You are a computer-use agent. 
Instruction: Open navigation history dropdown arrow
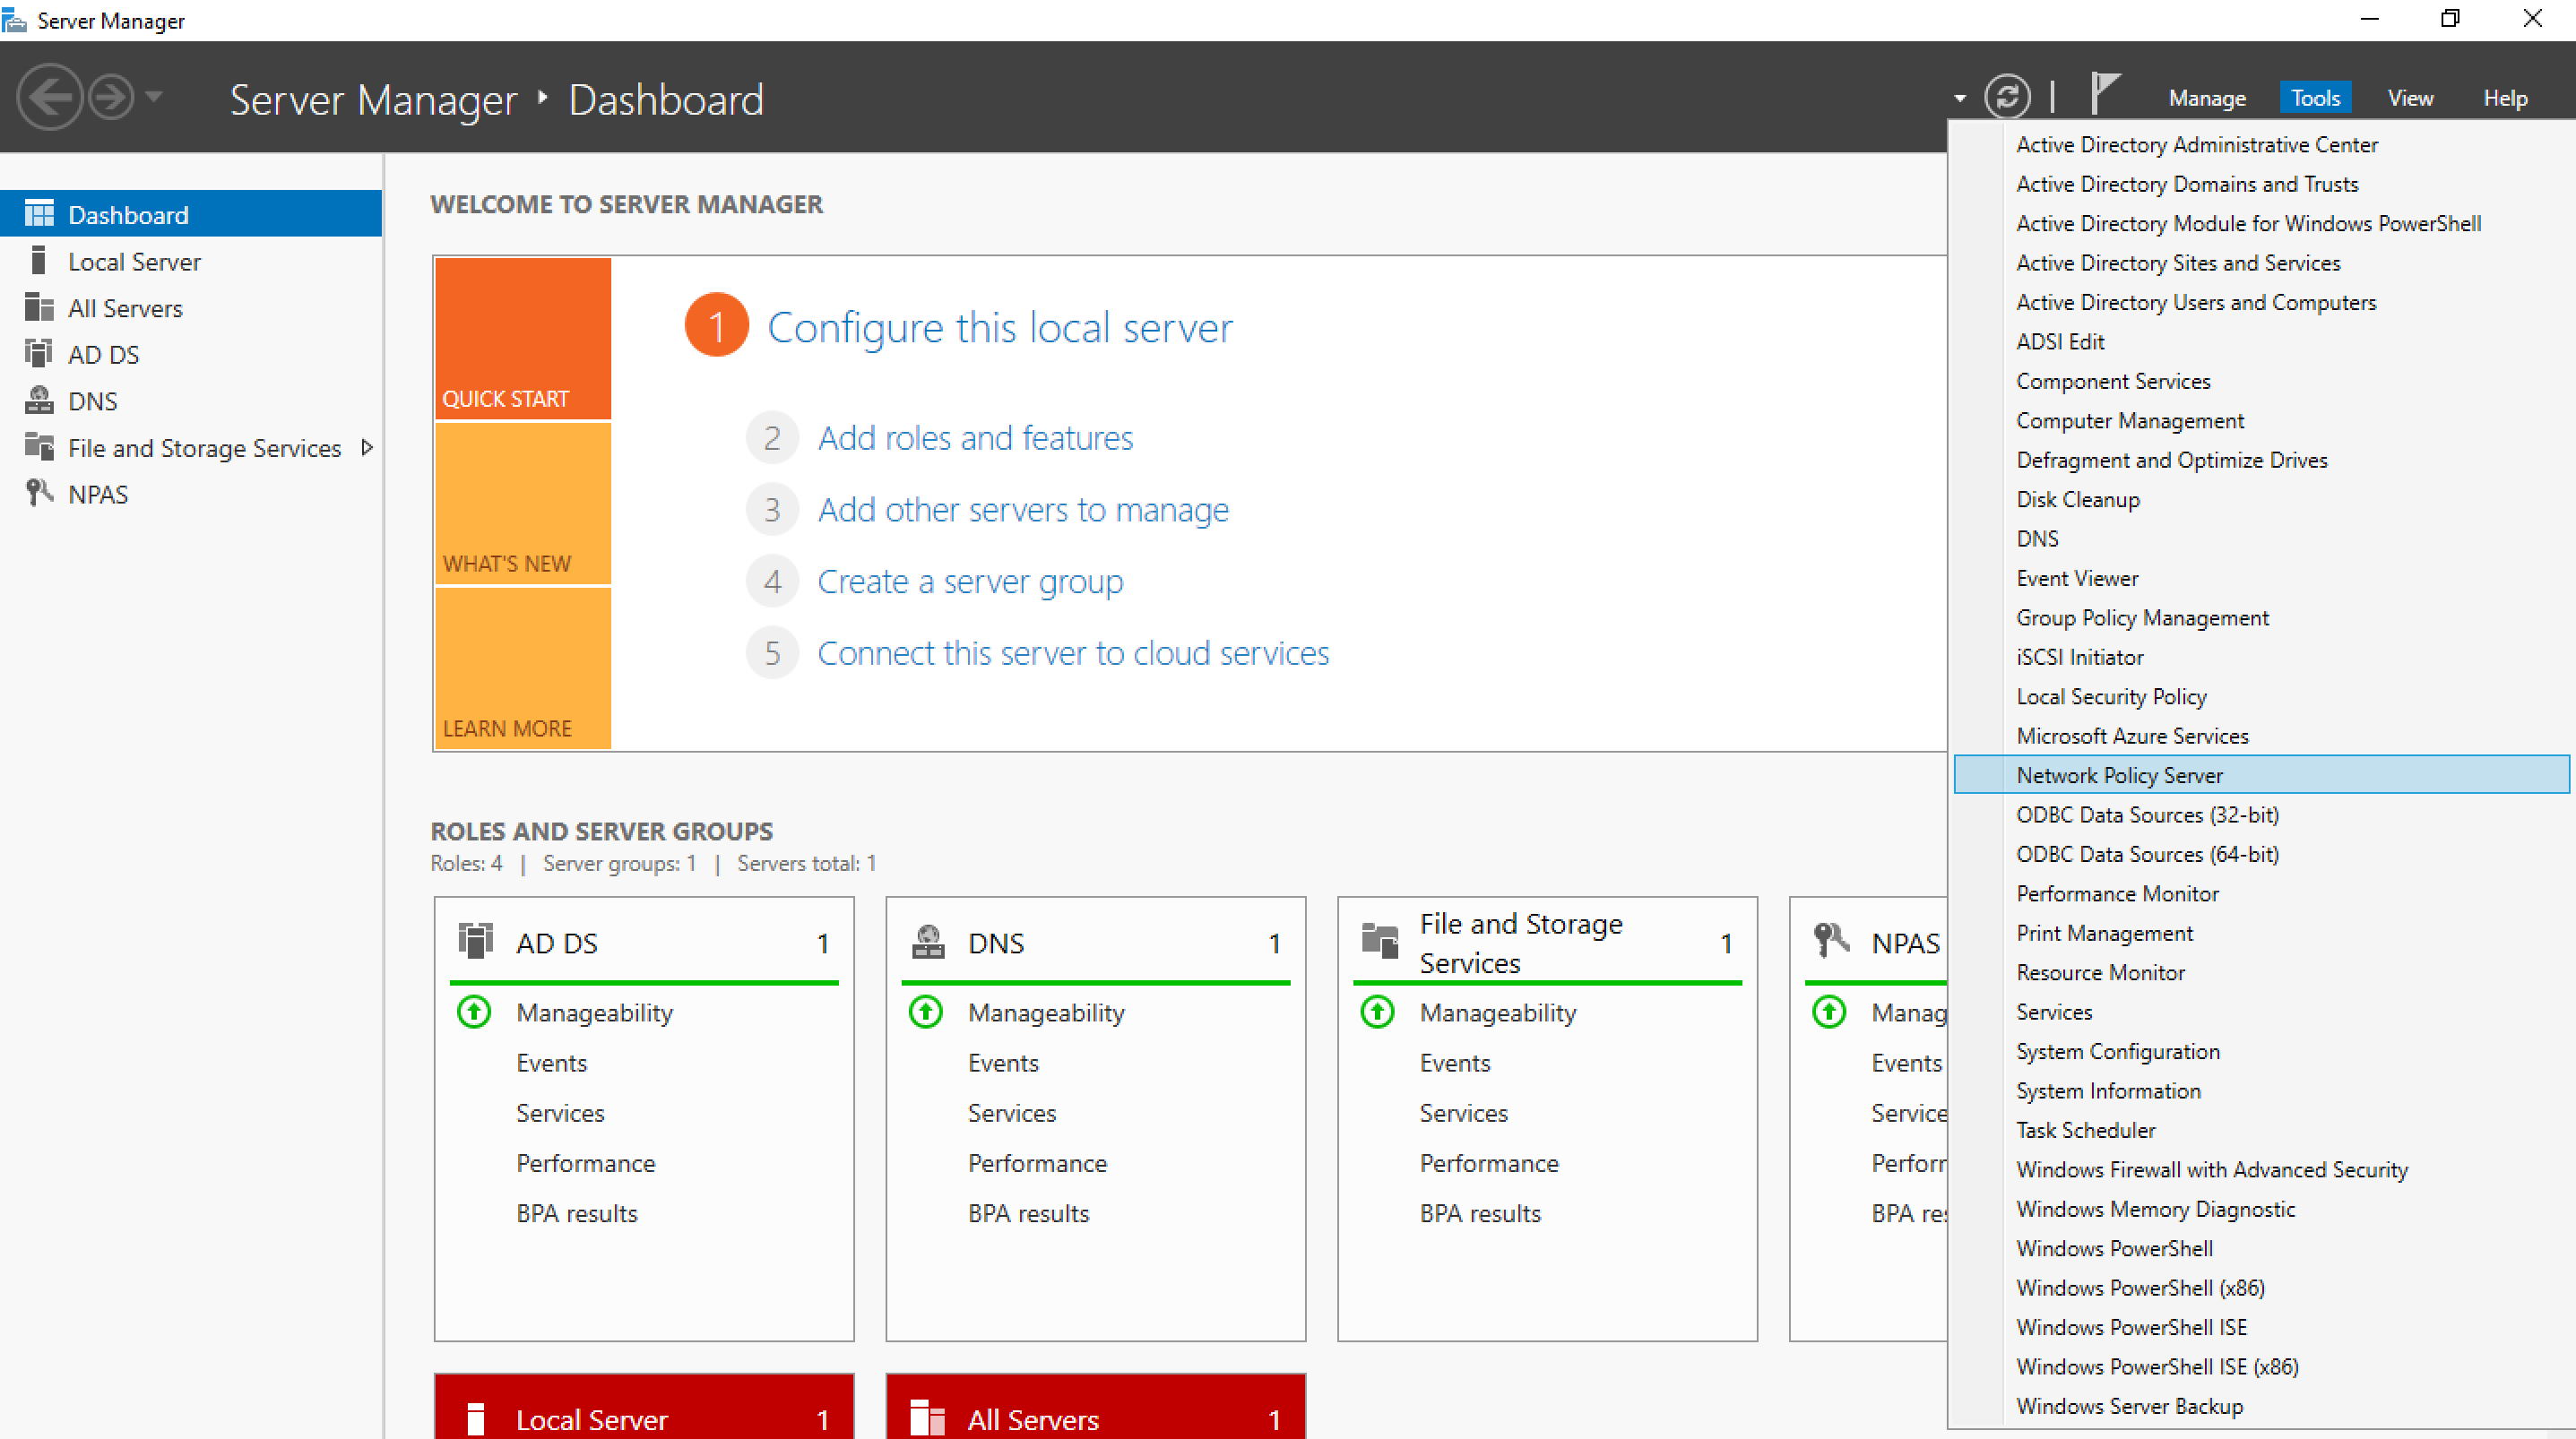pyautogui.click(x=154, y=97)
